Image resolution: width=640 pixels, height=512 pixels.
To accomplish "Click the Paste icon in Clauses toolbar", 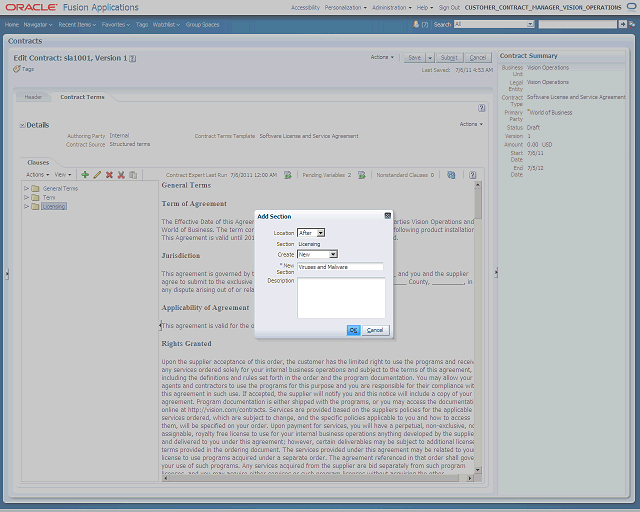I will click(133, 175).
